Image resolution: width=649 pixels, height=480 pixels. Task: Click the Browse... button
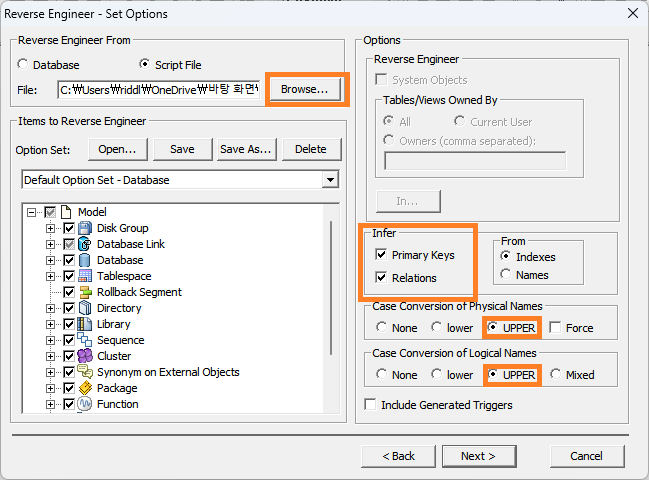tap(305, 89)
